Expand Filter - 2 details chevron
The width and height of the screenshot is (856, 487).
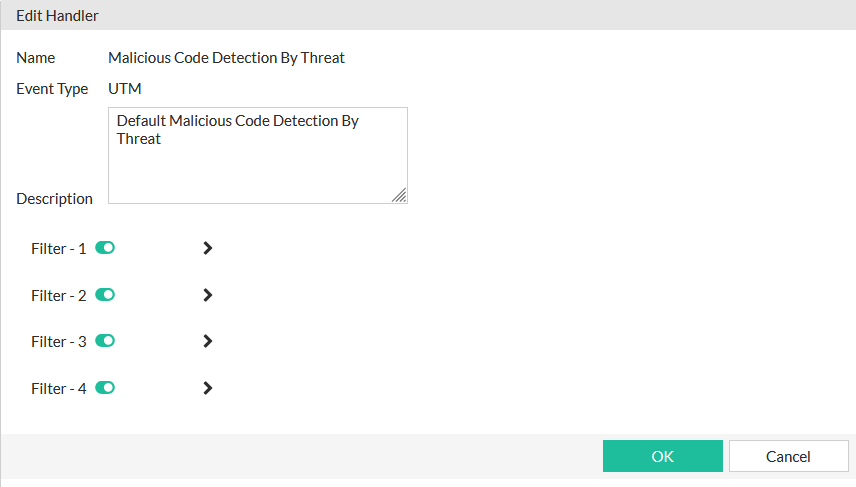tap(208, 295)
